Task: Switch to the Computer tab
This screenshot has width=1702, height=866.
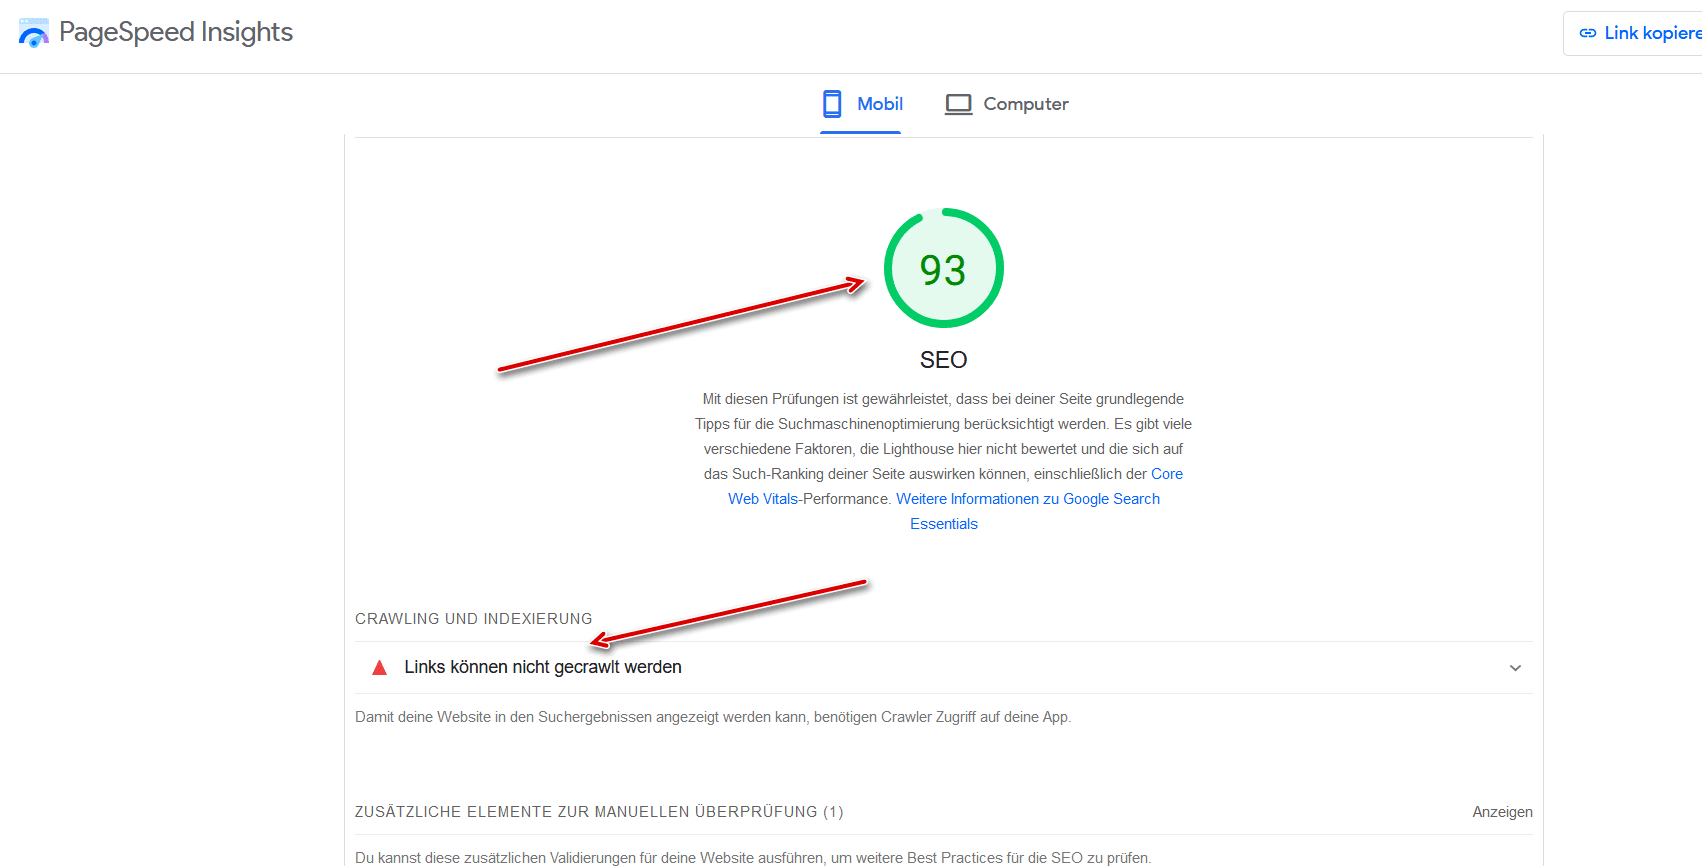Action: pos(1007,104)
